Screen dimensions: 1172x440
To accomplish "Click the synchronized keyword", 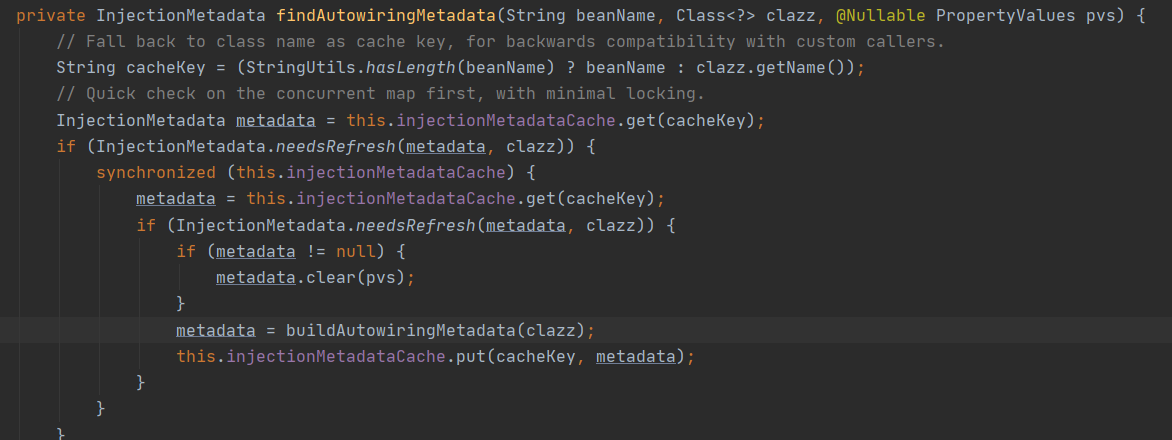I will (155, 173).
